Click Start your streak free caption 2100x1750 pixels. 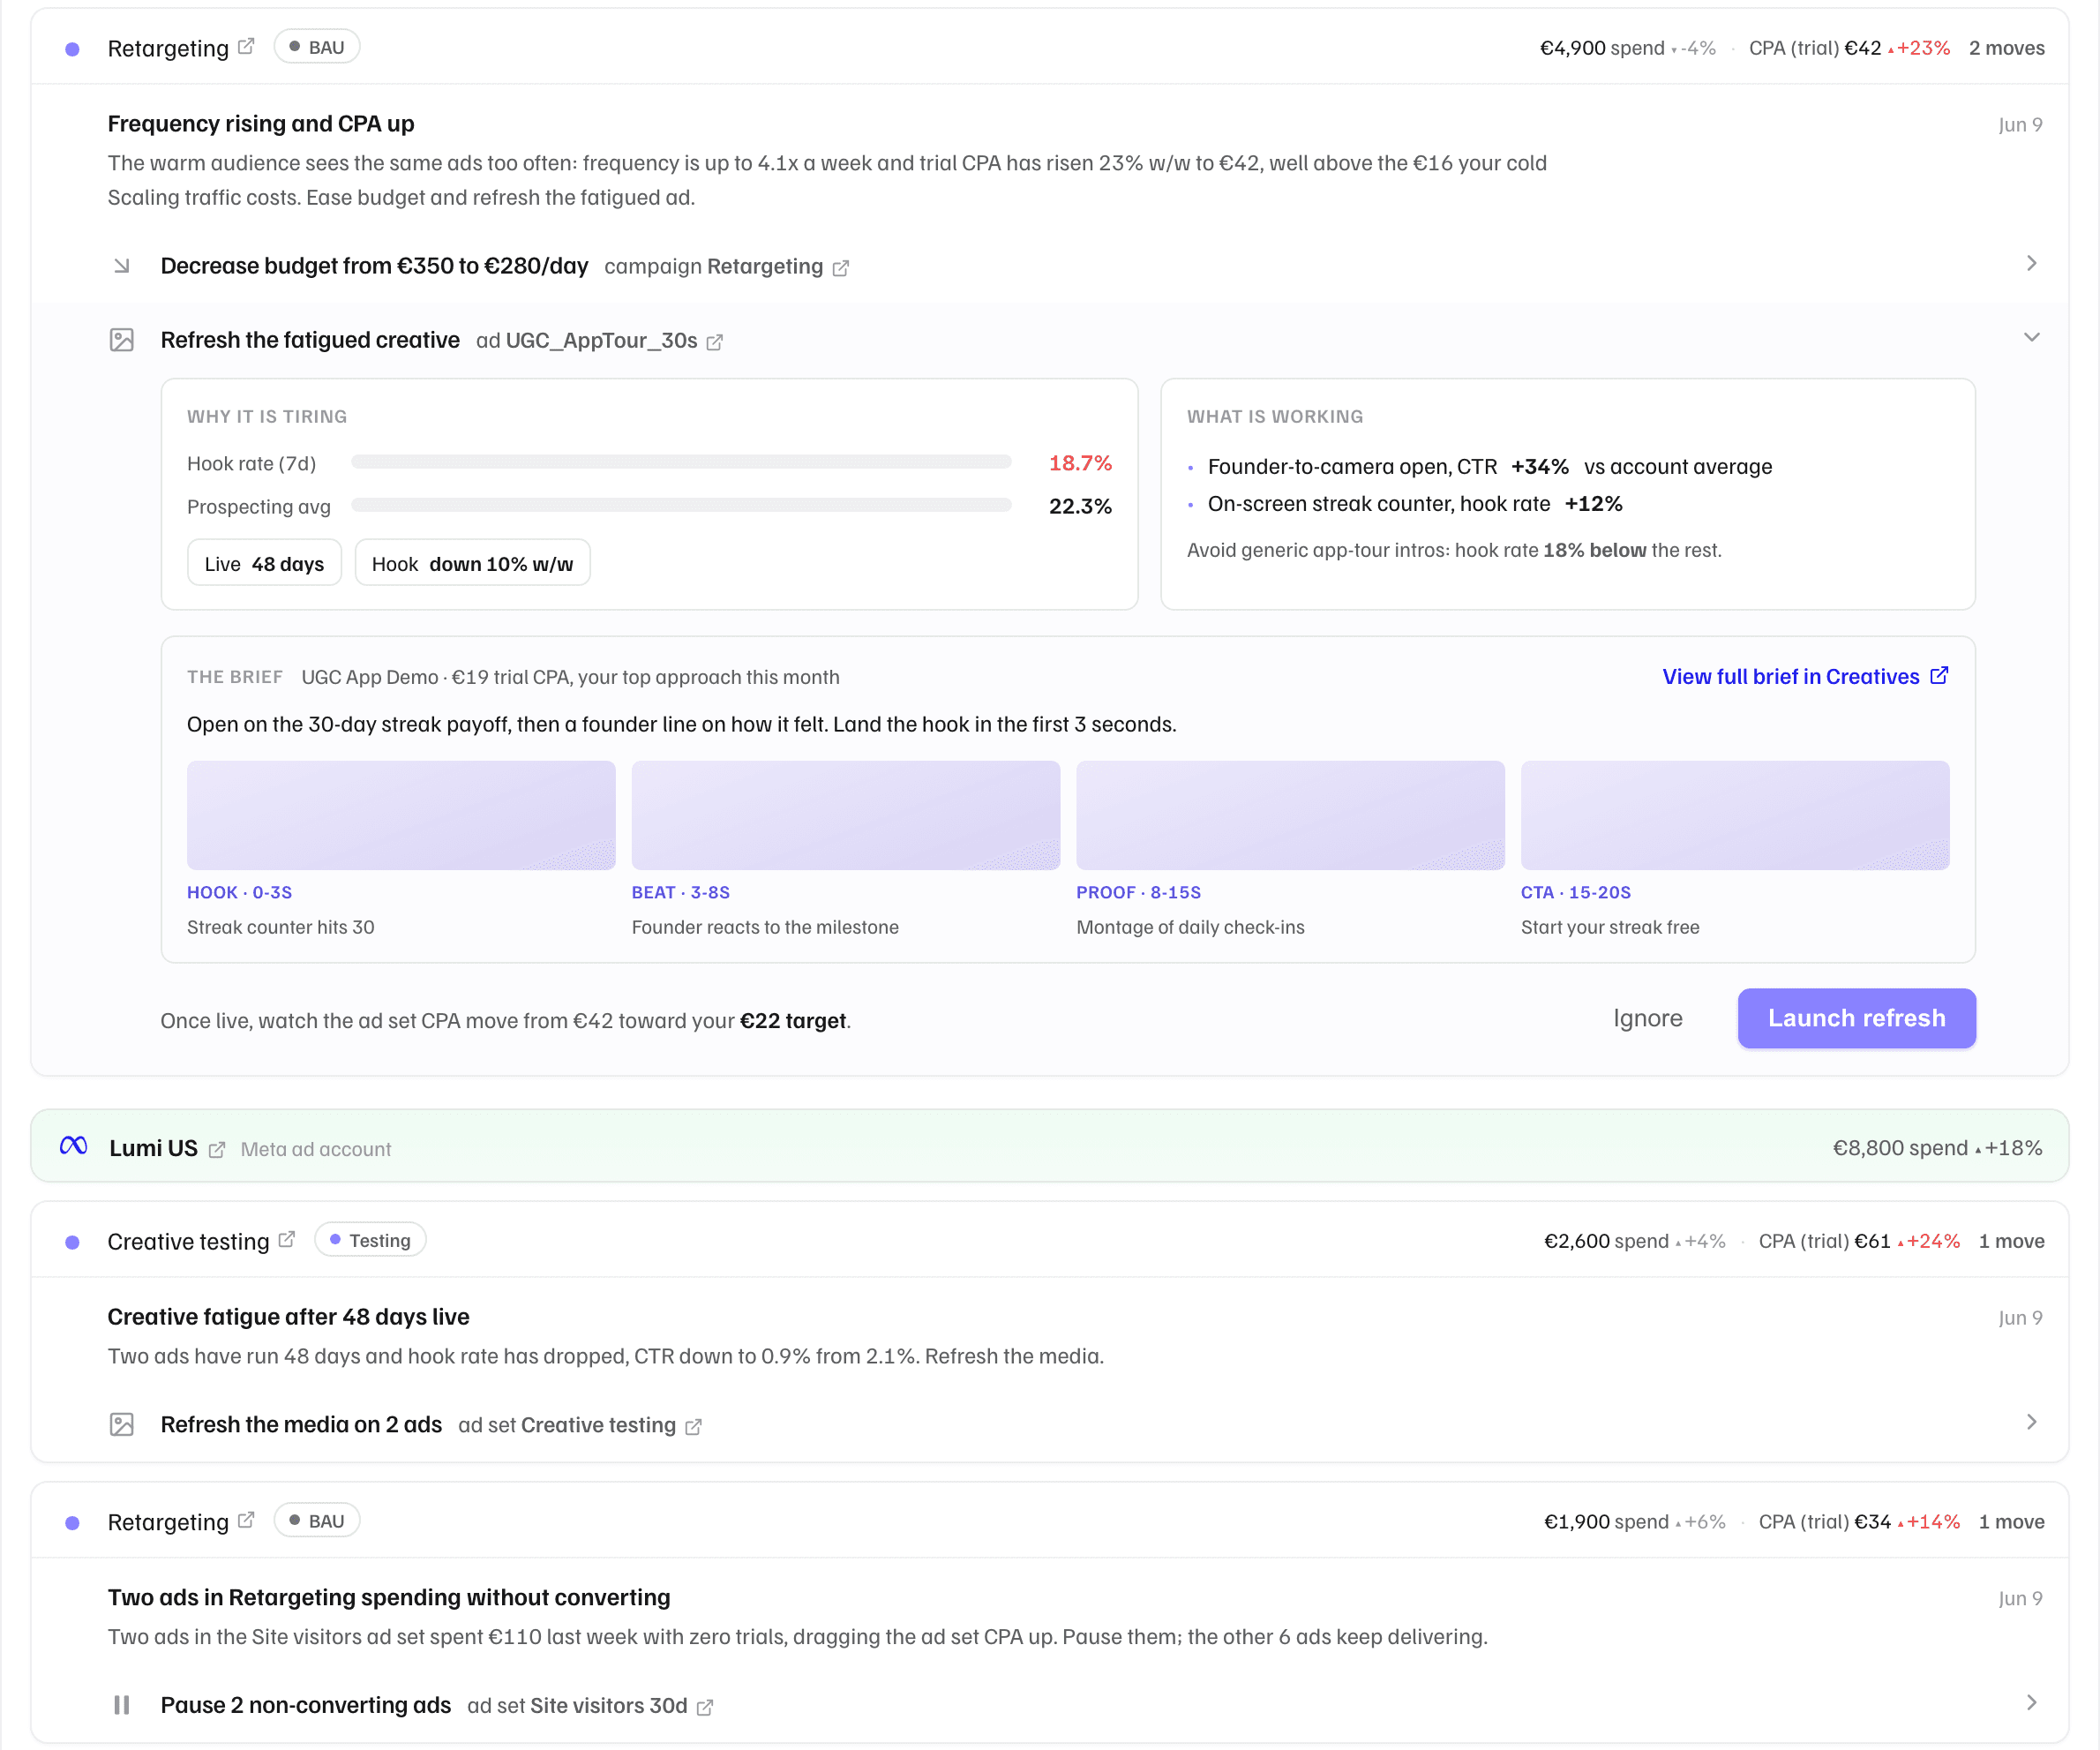1610,927
